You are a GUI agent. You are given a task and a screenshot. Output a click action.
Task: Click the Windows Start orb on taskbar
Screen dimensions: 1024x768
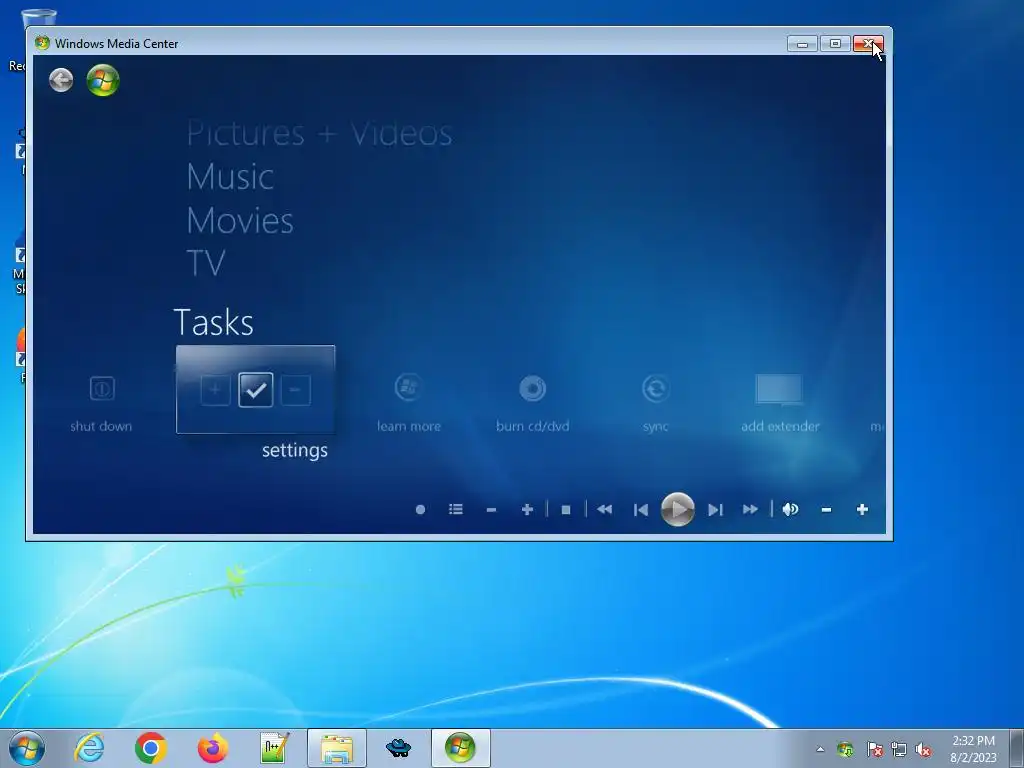(x=27, y=748)
